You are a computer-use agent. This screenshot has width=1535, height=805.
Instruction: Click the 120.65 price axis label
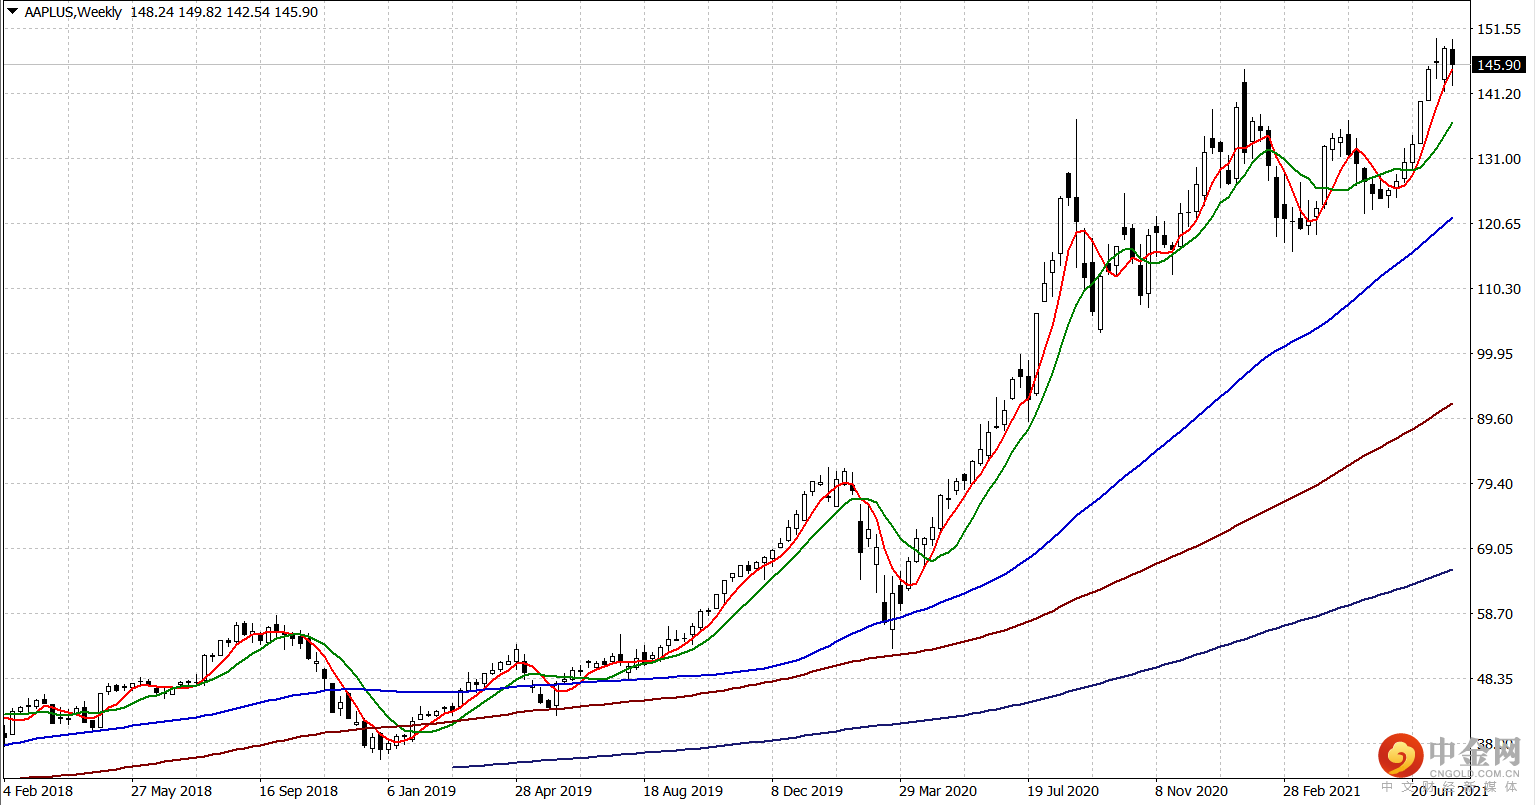point(1499,224)
